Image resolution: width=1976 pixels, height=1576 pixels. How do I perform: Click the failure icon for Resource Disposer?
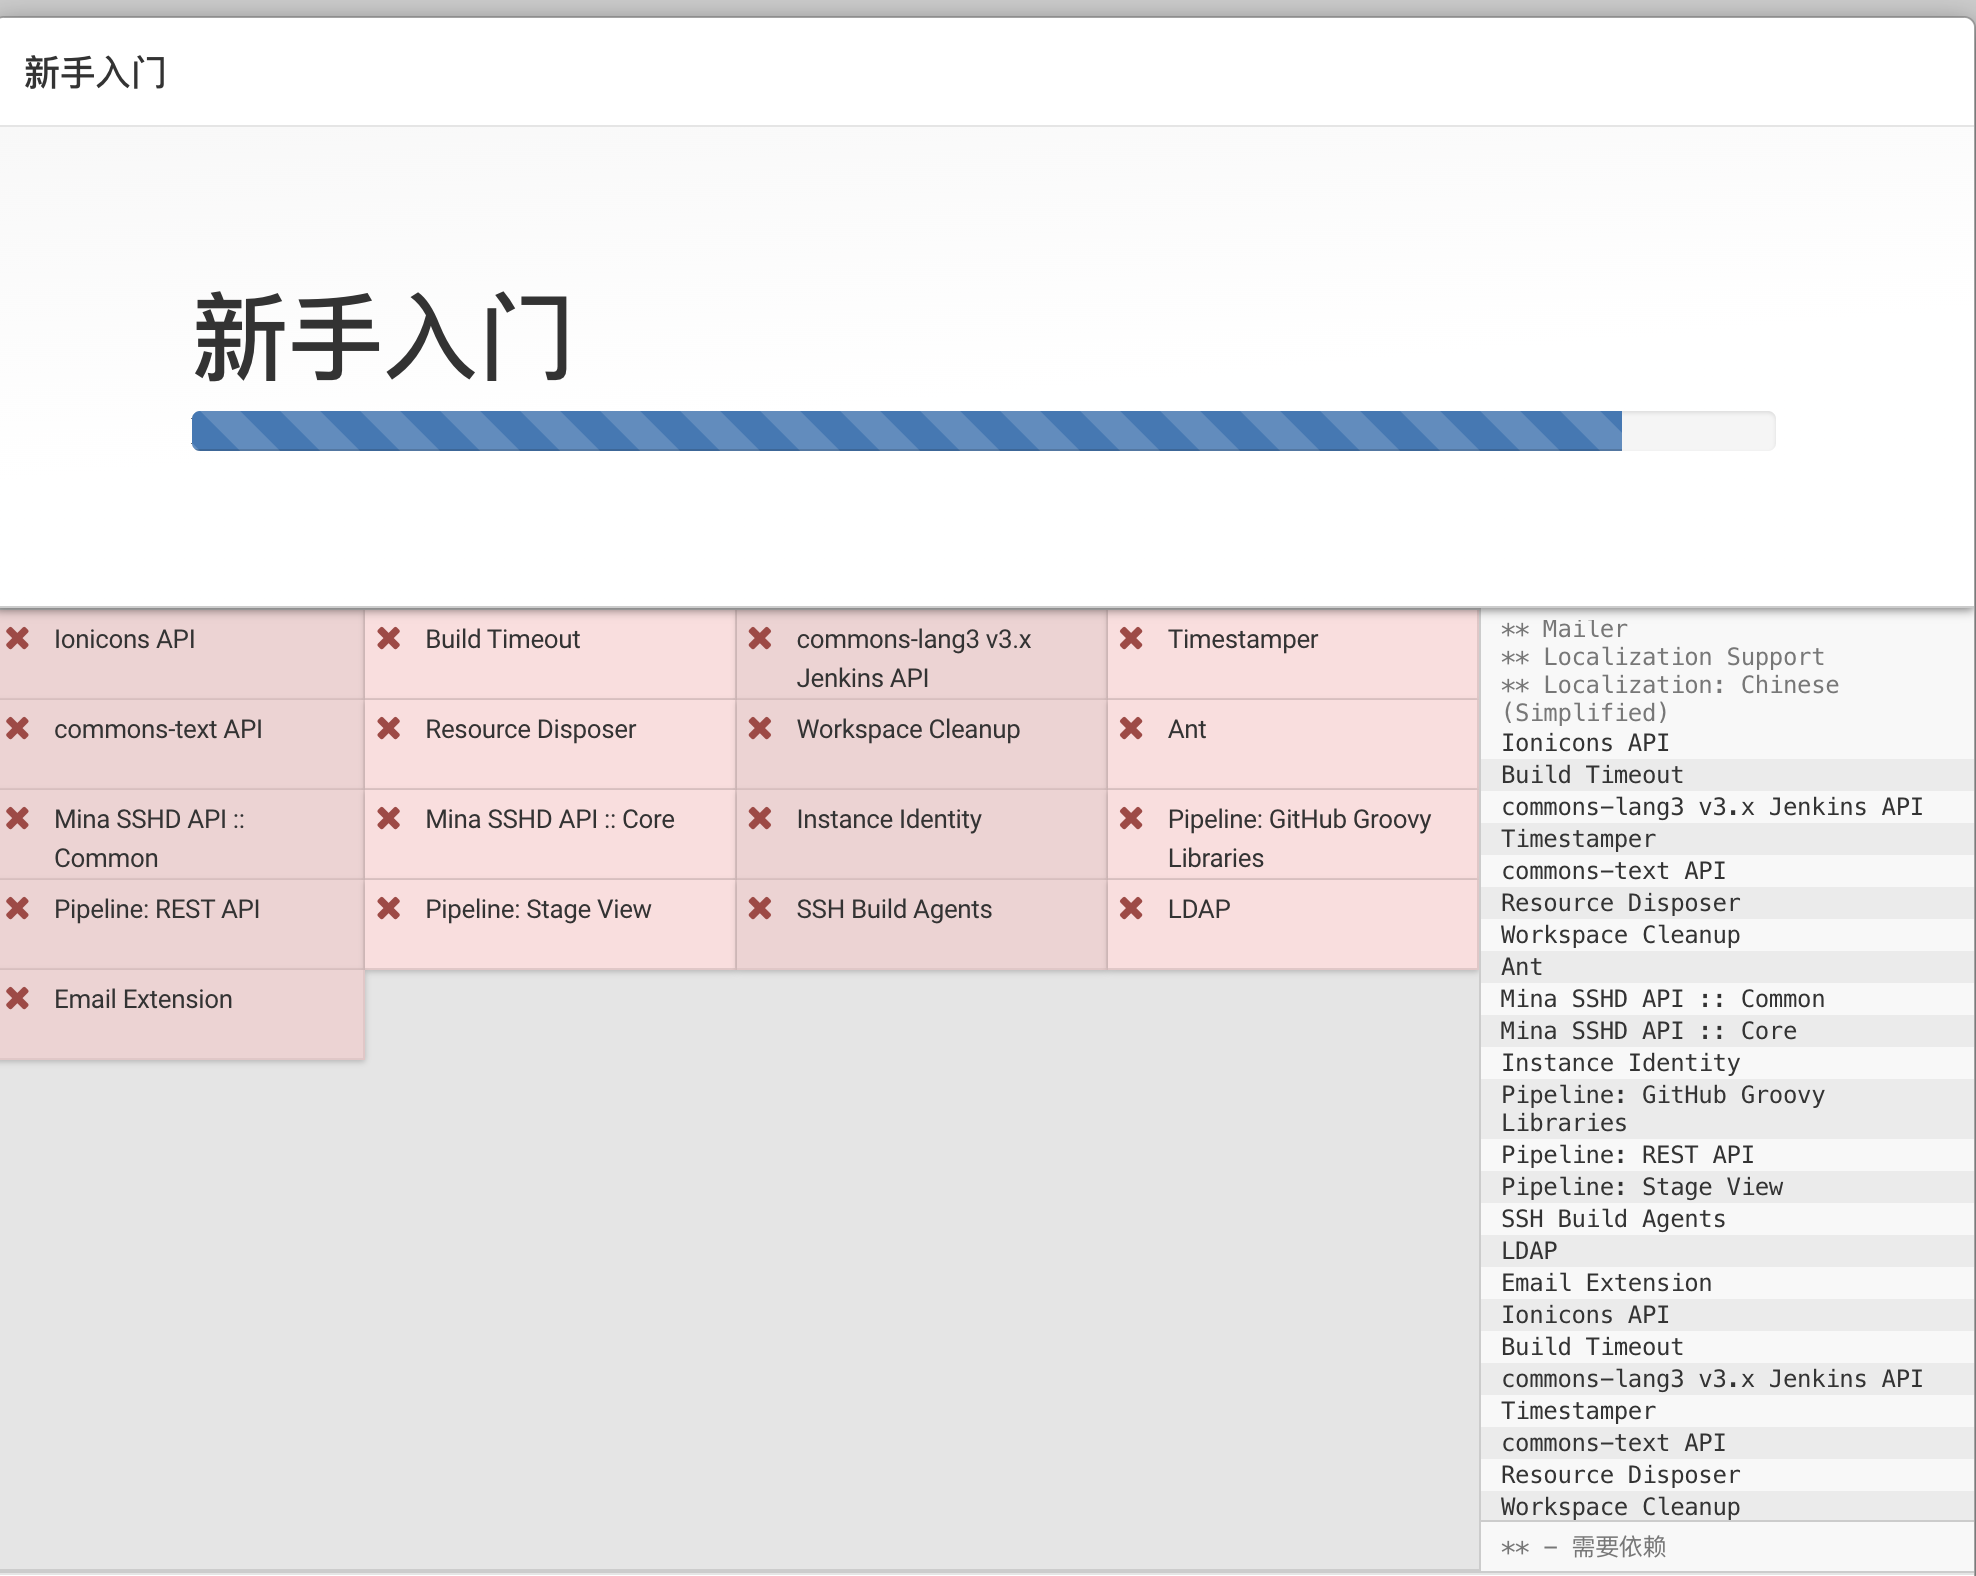tap(389, 728)
